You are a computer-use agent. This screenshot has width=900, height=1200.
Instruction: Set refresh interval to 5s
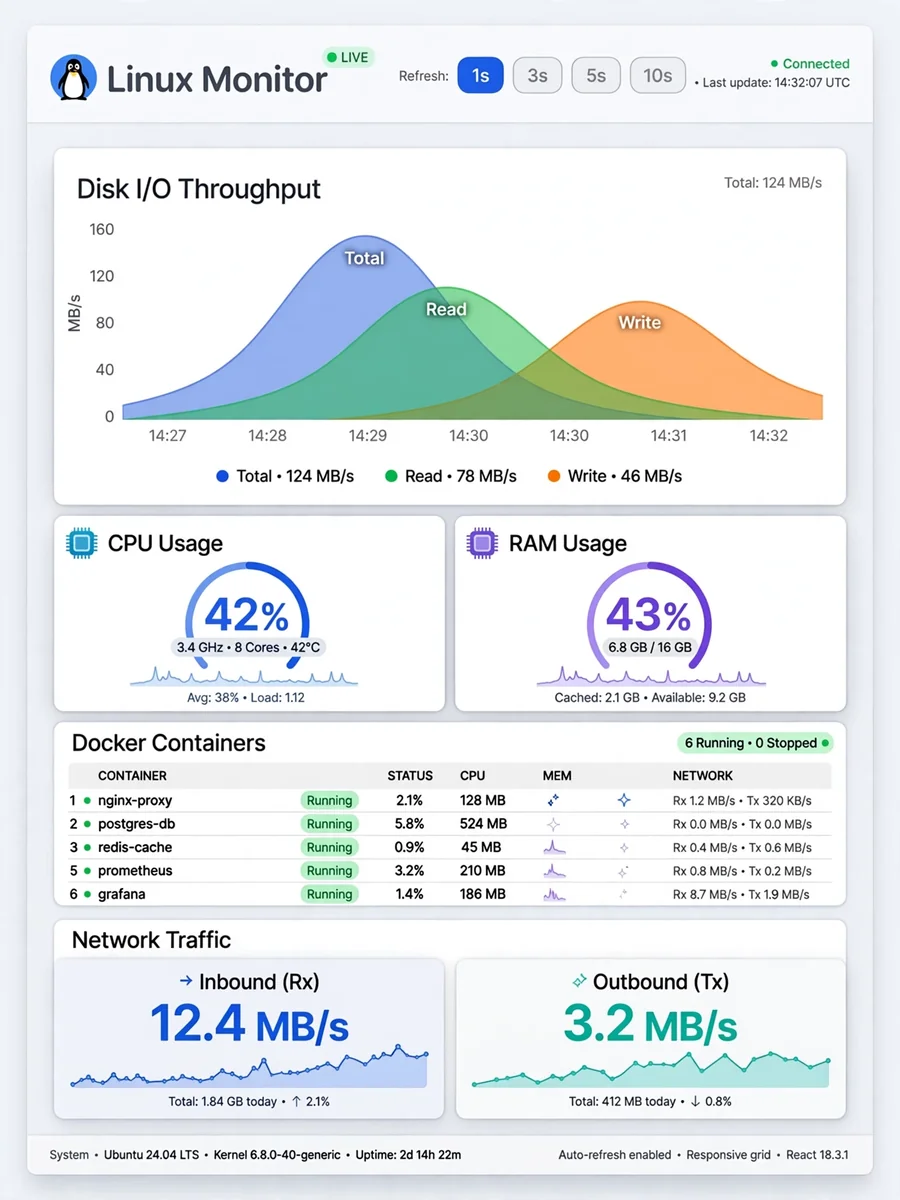pos(596,75)
